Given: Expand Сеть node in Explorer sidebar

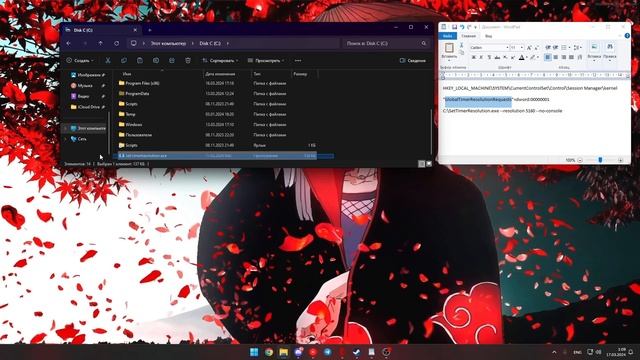Looking at the screenshot, I should point(65,139).
